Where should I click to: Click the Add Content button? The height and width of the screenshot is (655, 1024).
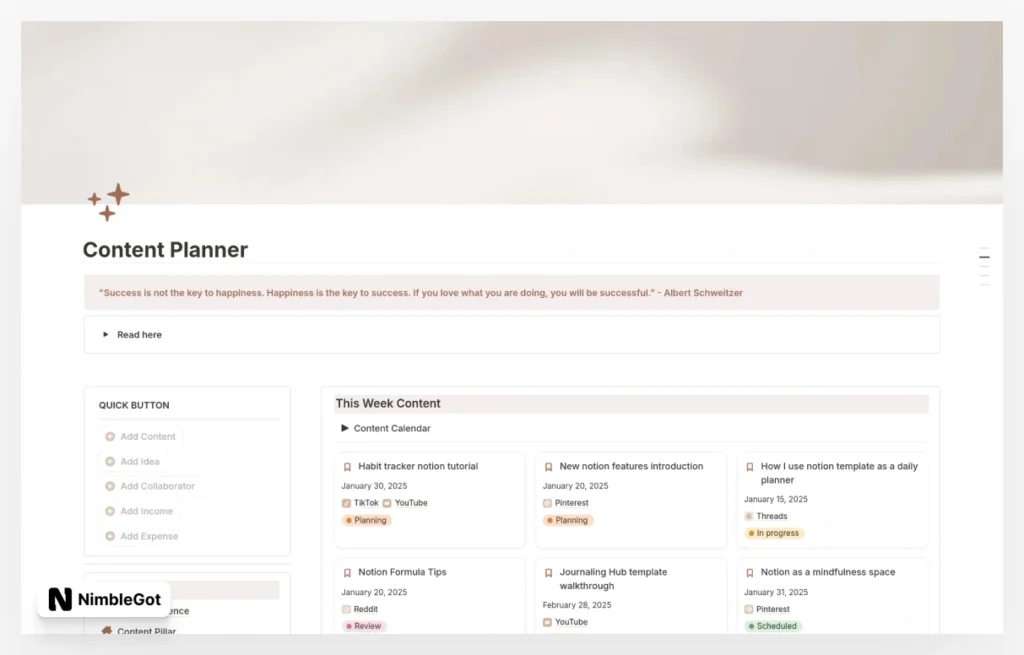(x=140, y=436)
